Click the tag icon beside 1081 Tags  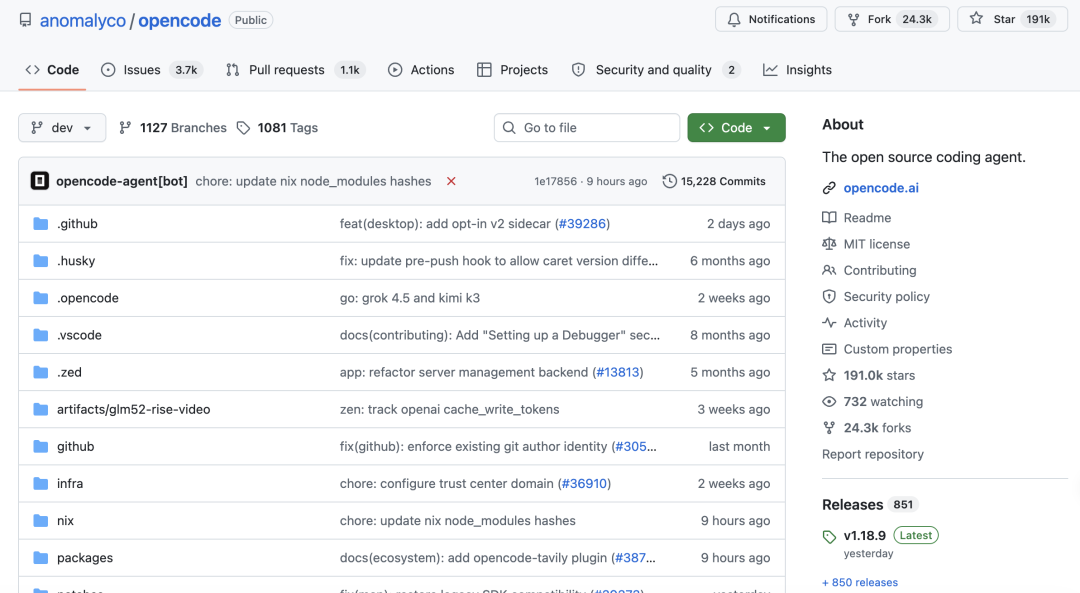(243, 128)
